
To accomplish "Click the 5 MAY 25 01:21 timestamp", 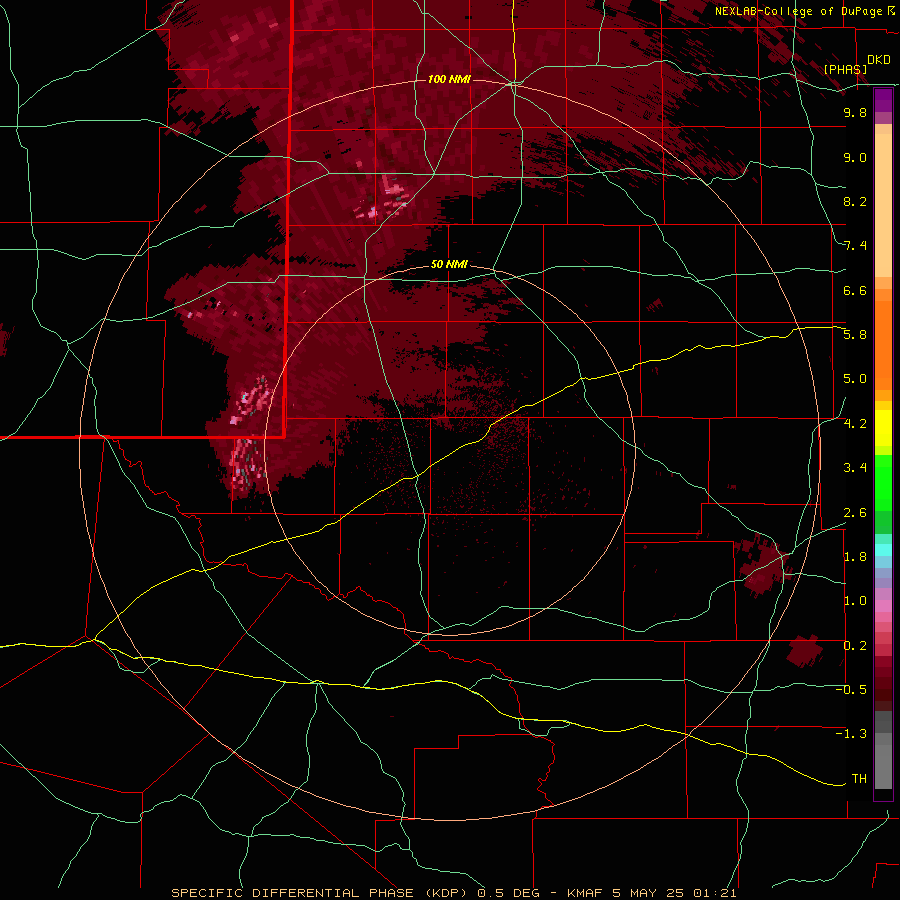I will click(x=674, y=893).
